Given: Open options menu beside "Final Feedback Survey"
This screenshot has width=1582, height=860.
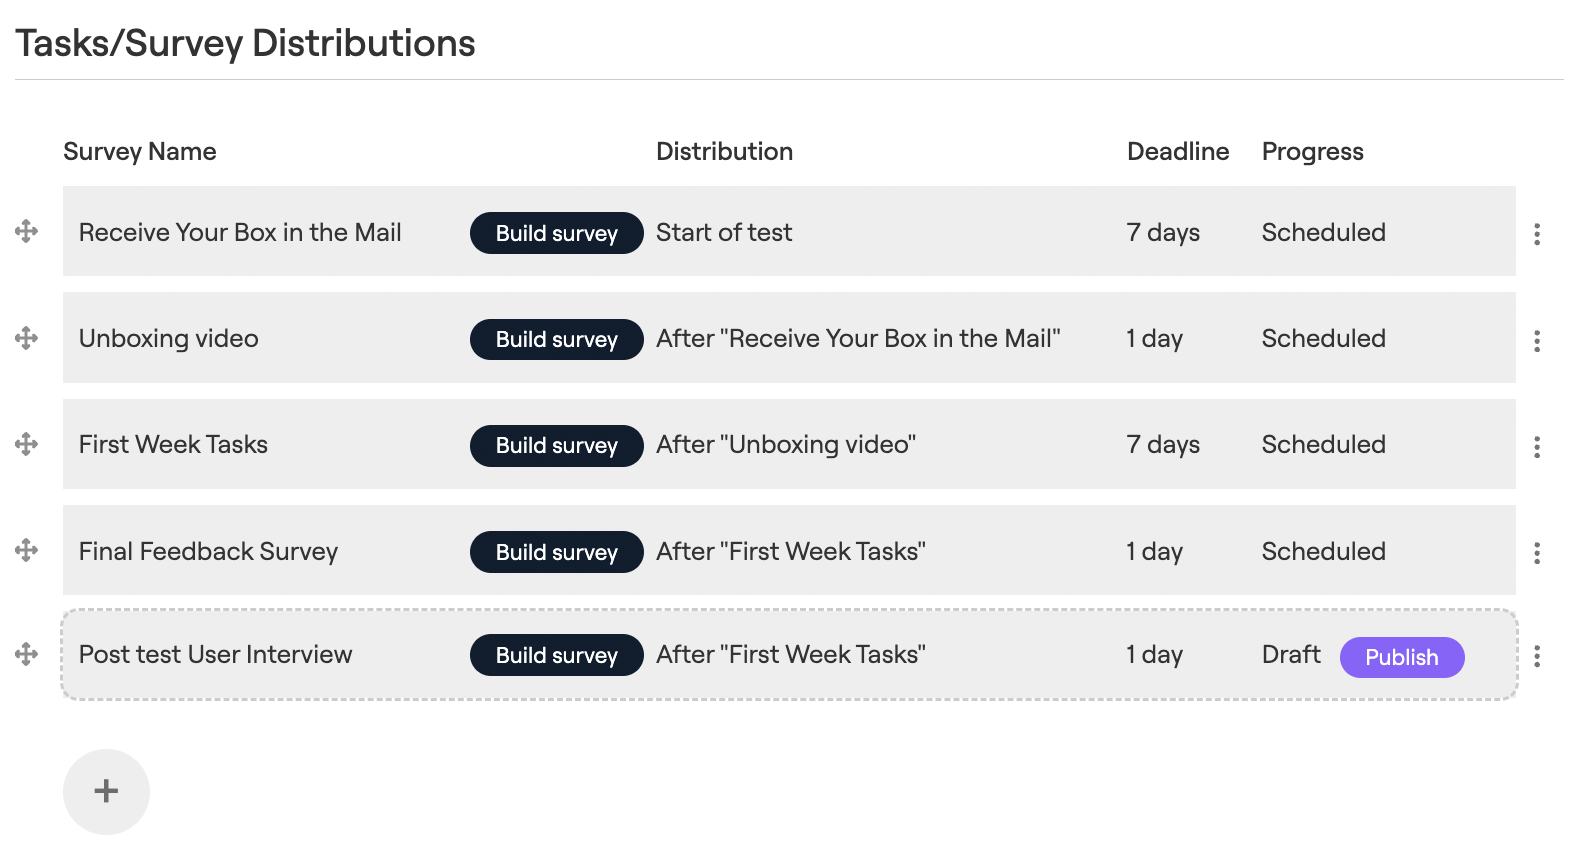Looking at the screenshot, I should (1537, 553).
